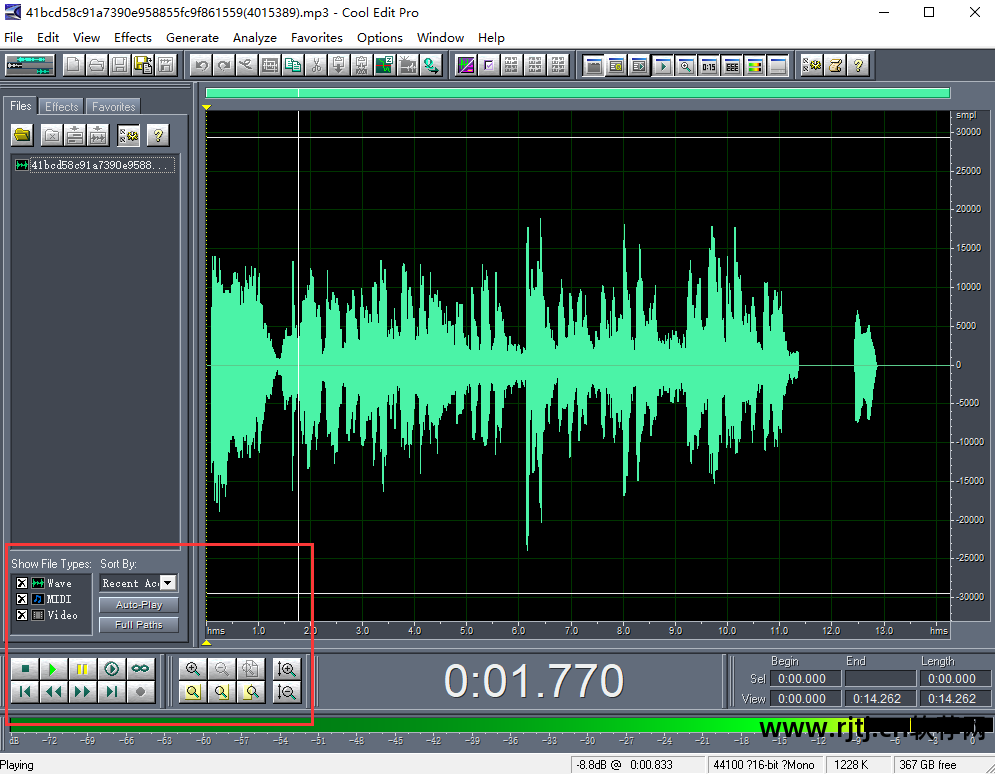Click the green overview bar above waveform
995x774 pixels.
pyautogui.click(x=577, y=93)
